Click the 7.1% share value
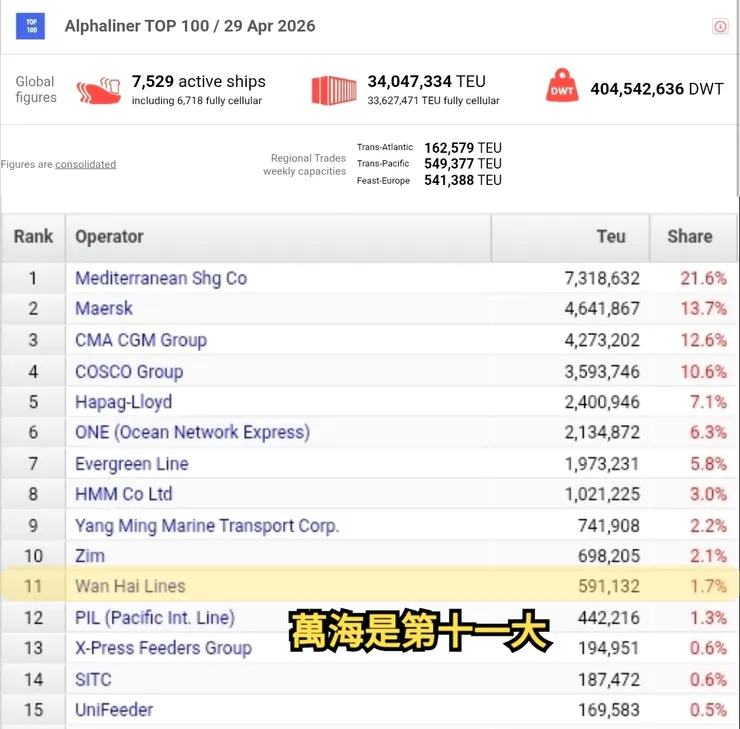Viewport: 740px width, 729px height. [708, 402]
